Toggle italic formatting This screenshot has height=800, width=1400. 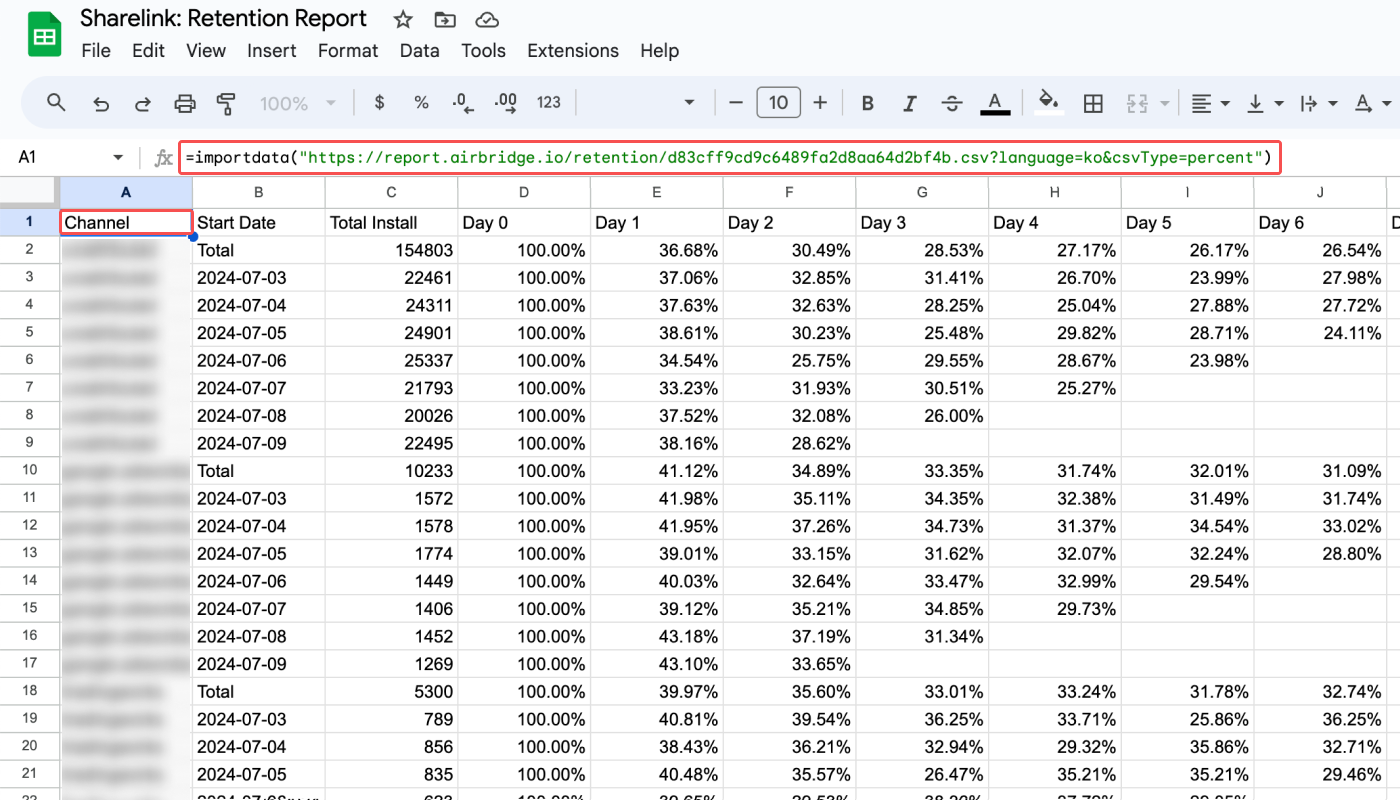(x=910, y=102)
